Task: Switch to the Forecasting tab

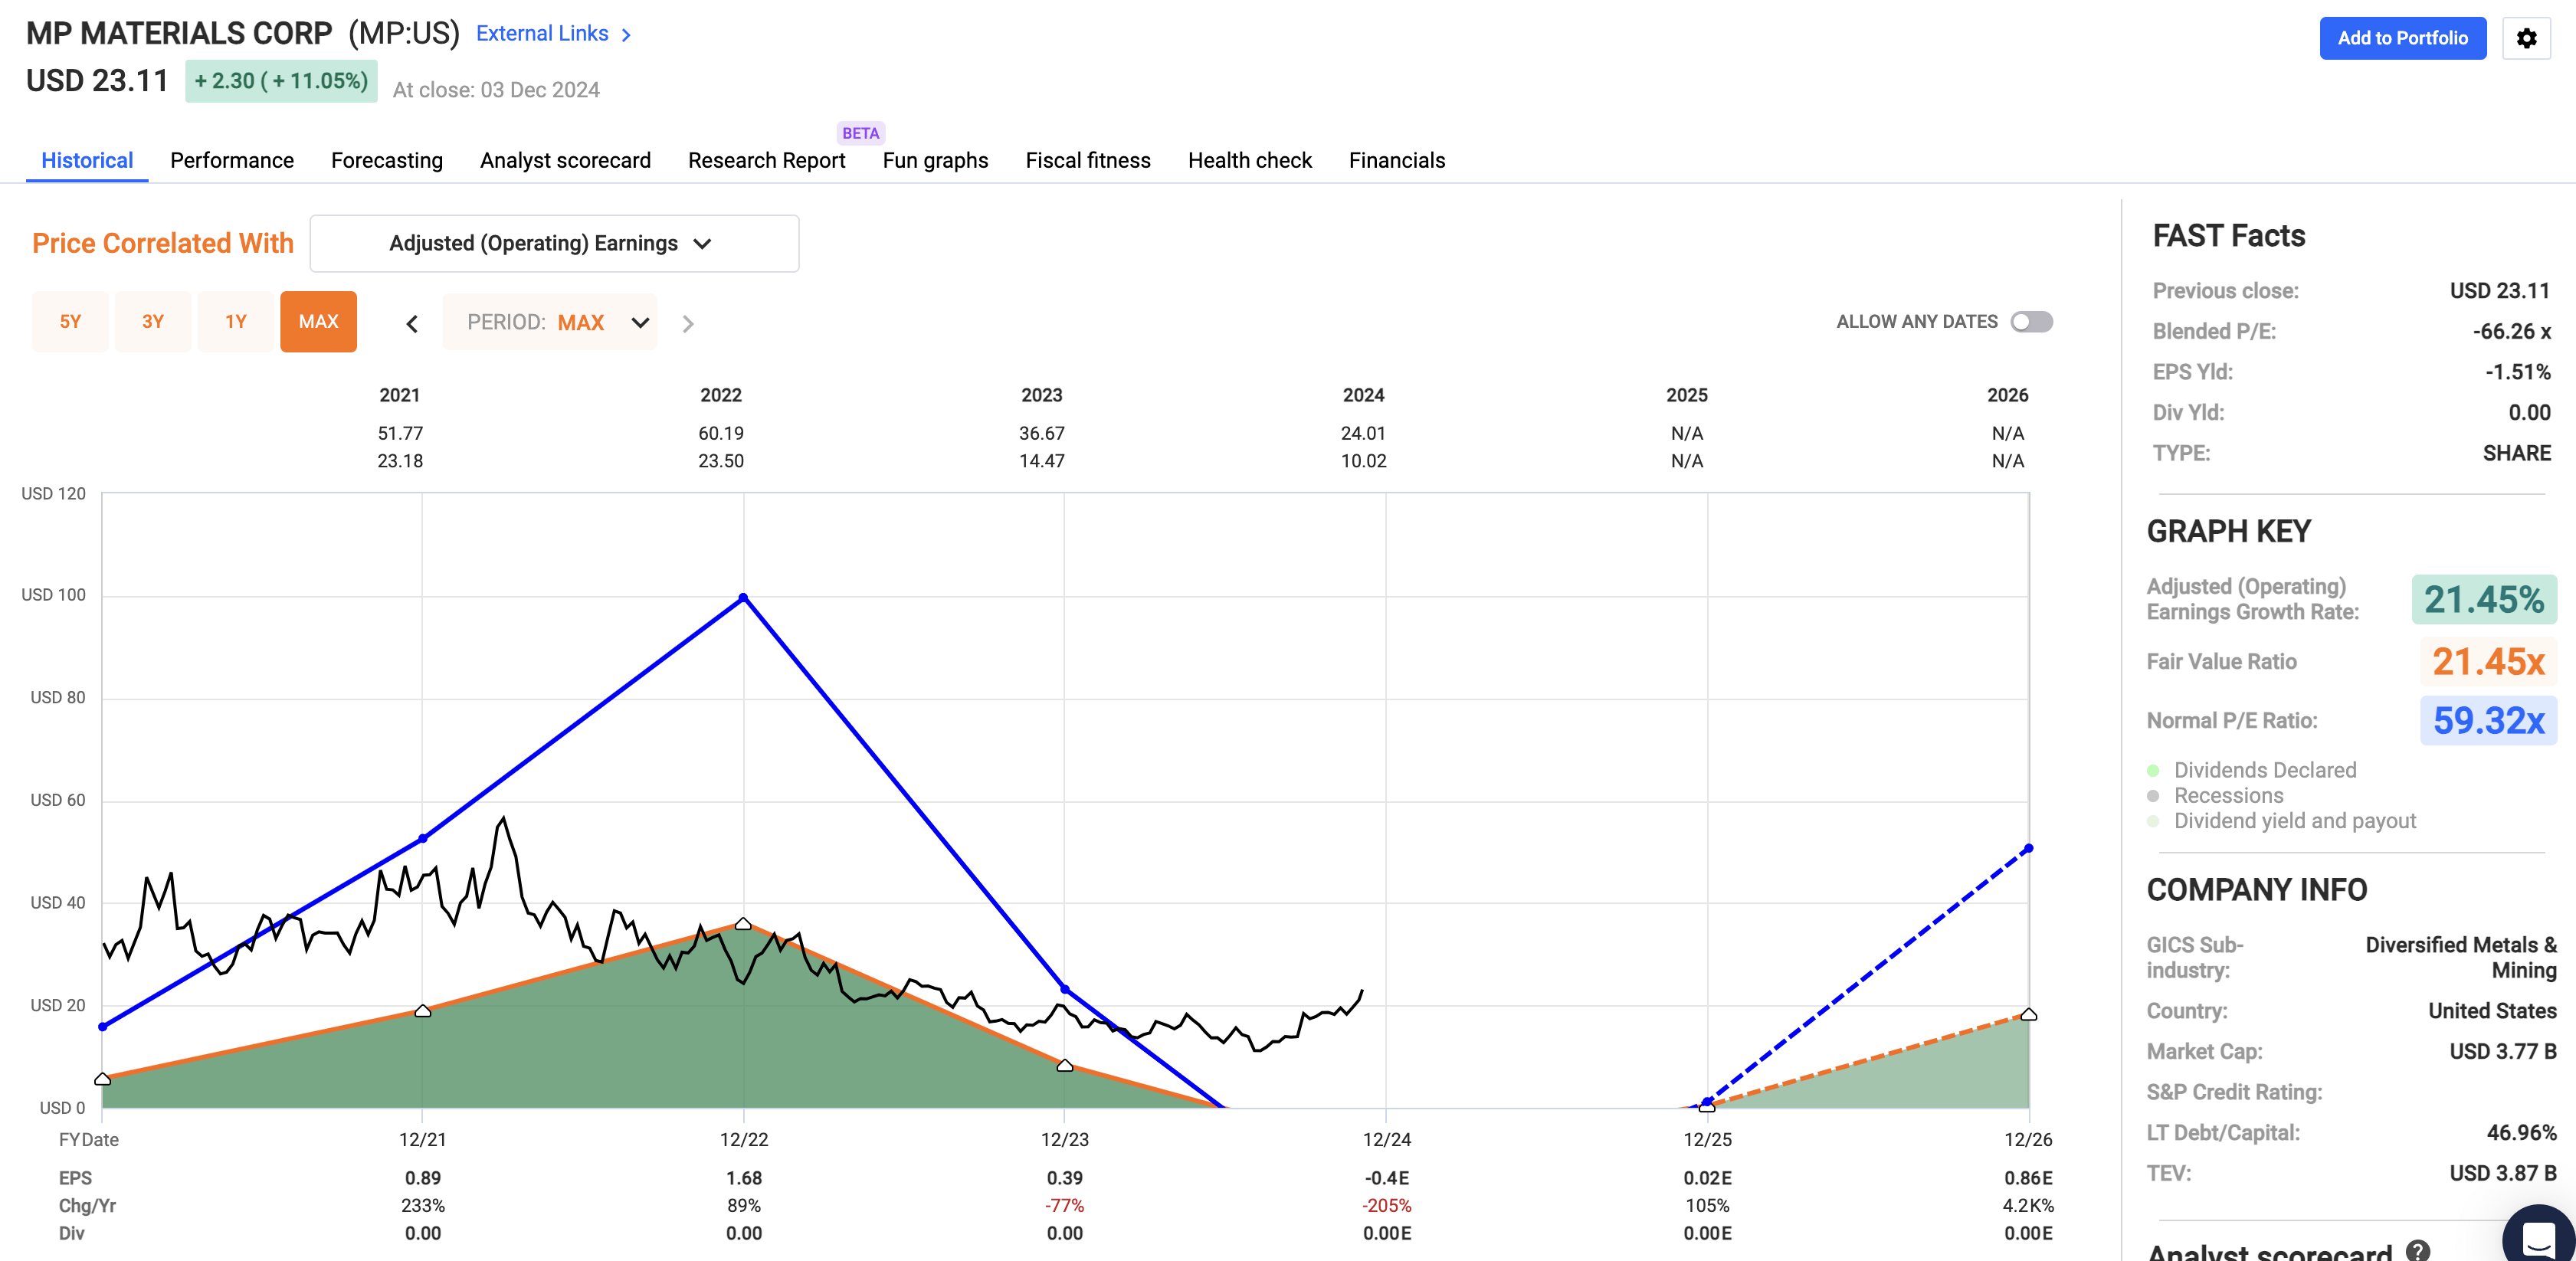Action: point(386,160)
